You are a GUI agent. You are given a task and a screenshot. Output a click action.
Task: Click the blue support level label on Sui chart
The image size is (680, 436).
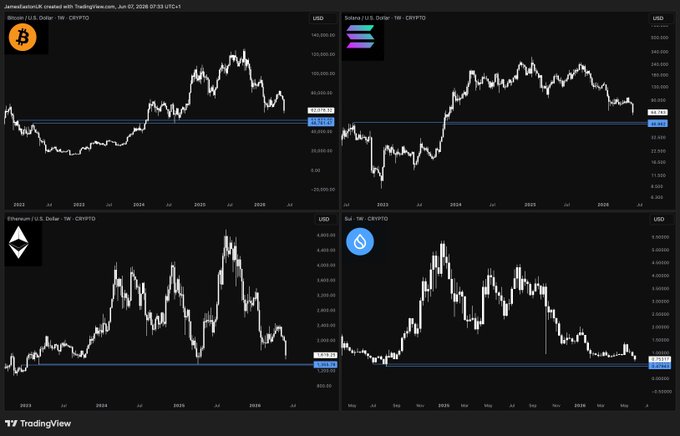pos(660,367)
